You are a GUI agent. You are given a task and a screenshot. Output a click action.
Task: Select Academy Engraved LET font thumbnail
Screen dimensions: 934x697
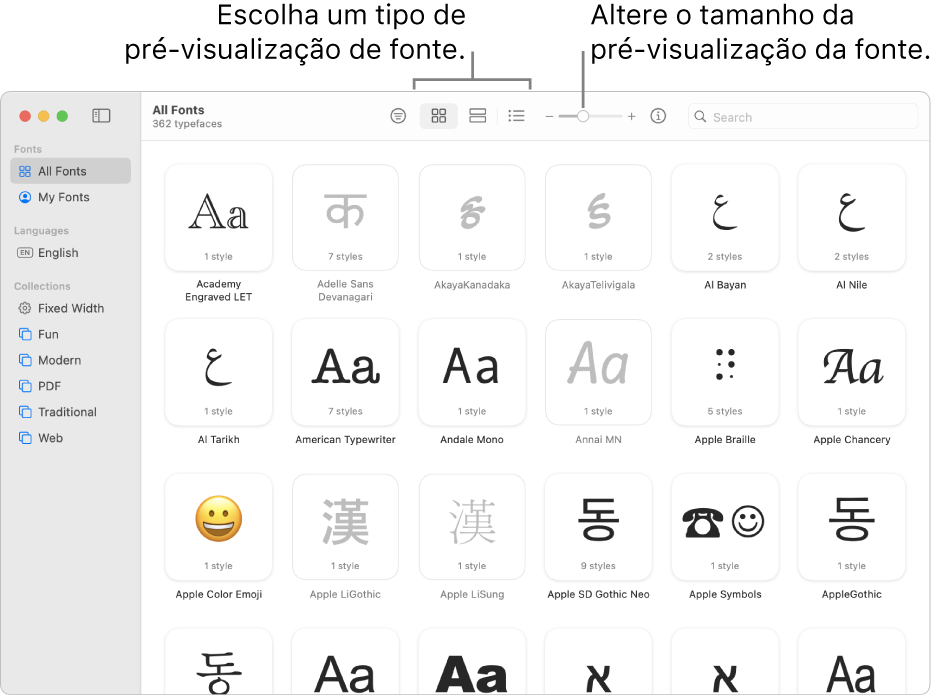coord(219,218)
